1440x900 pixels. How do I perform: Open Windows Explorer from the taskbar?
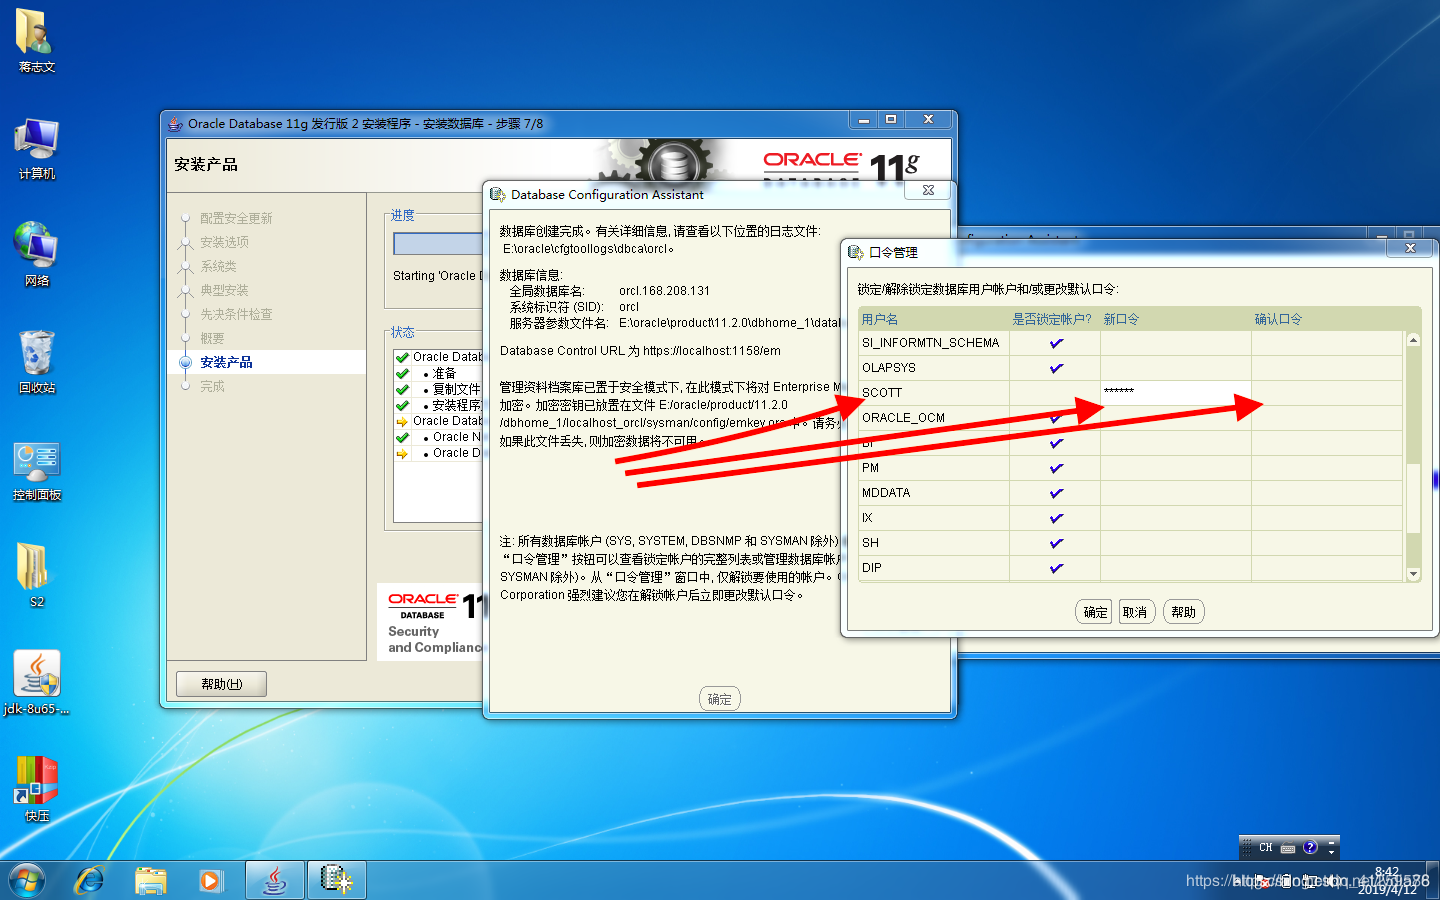click(x=150, y=880)
